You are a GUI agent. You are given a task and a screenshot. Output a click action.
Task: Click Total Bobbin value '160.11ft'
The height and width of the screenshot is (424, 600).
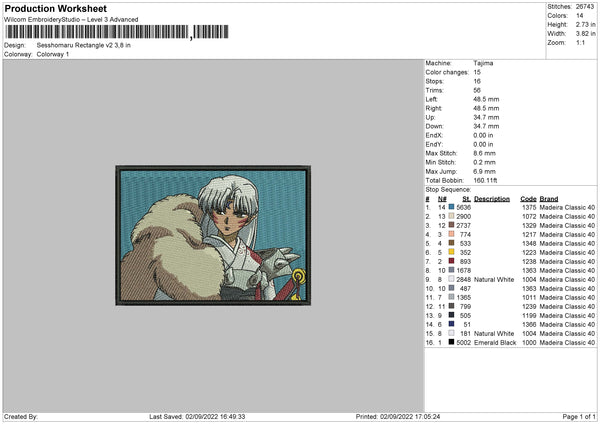pyautogui.click(x=485, y=180)
